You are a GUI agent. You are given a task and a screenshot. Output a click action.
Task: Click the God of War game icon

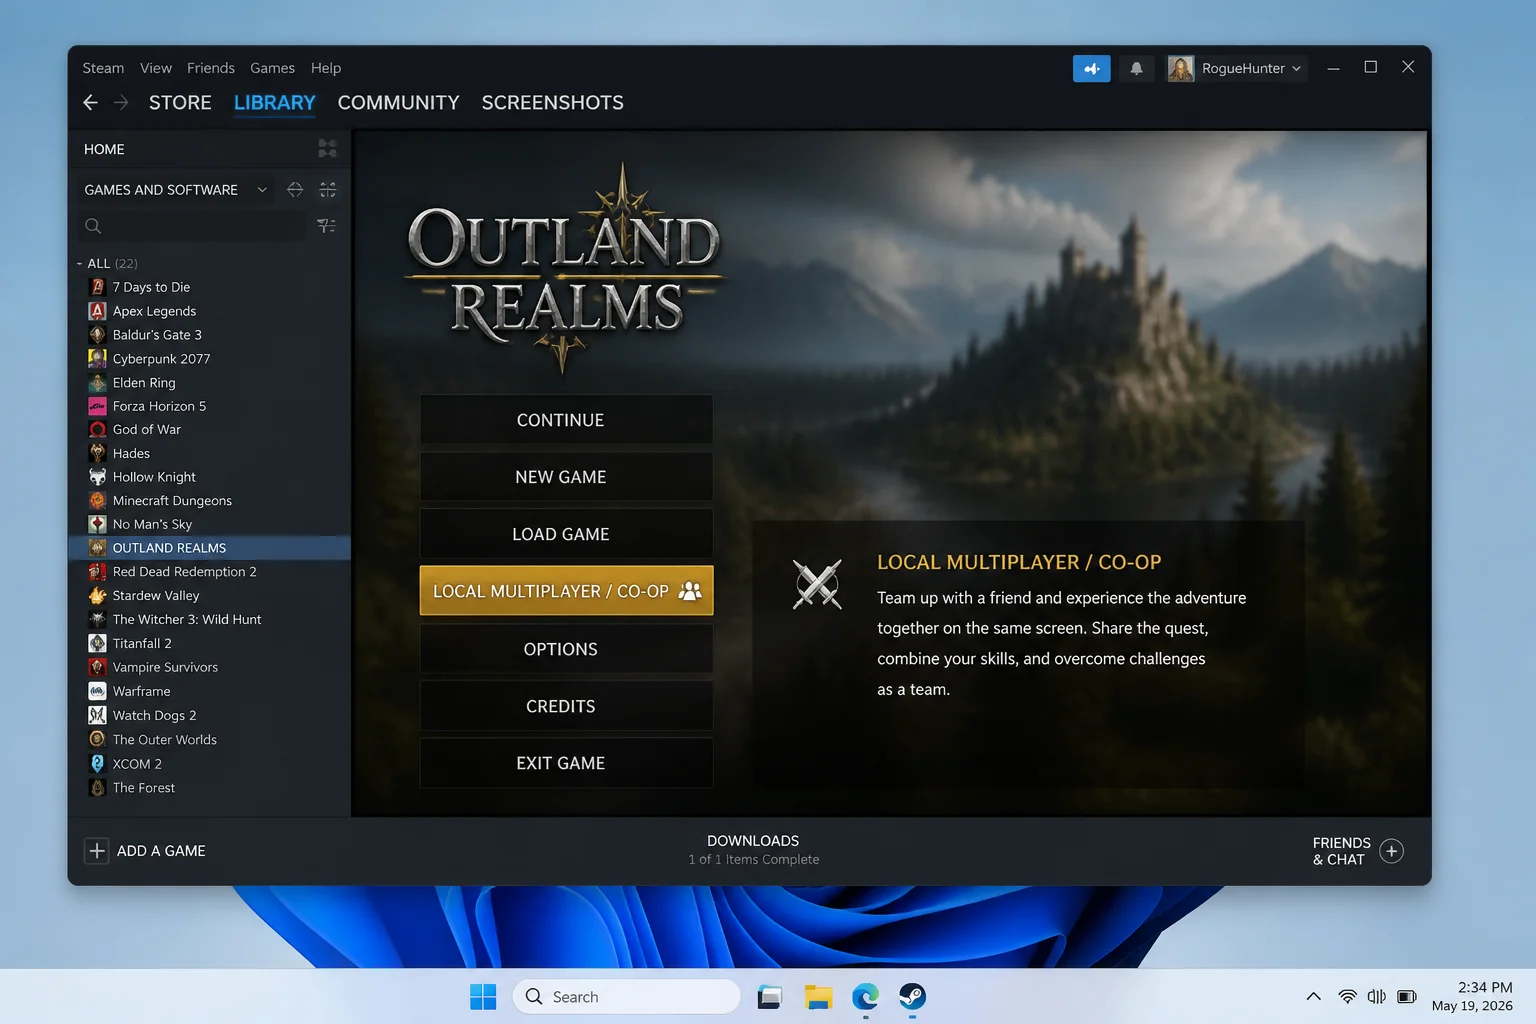(97, 429)
